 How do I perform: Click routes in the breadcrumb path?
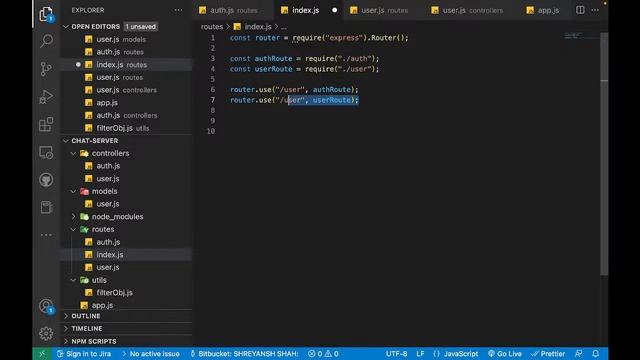click(212, 27)
